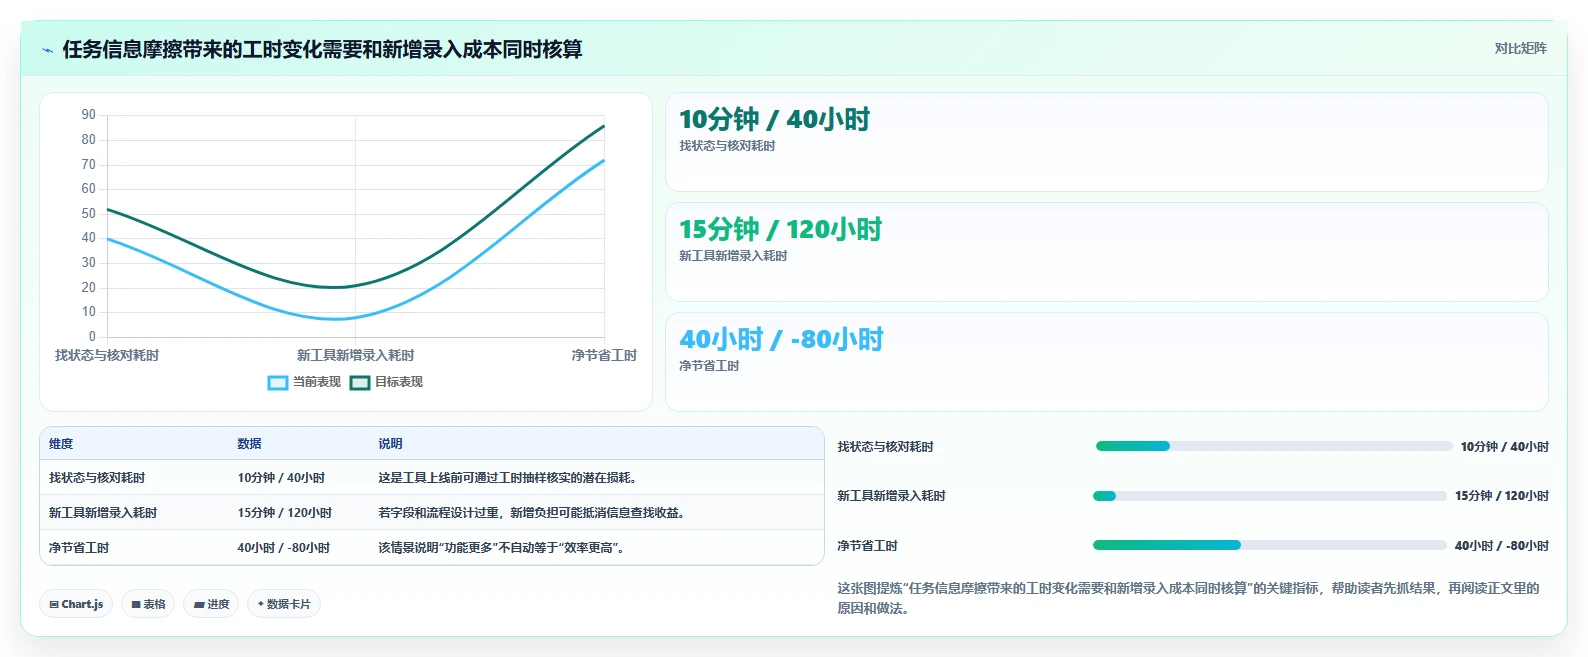
Task: Click the note starting 若字段和流程设计过重
Action: point(532,513)
